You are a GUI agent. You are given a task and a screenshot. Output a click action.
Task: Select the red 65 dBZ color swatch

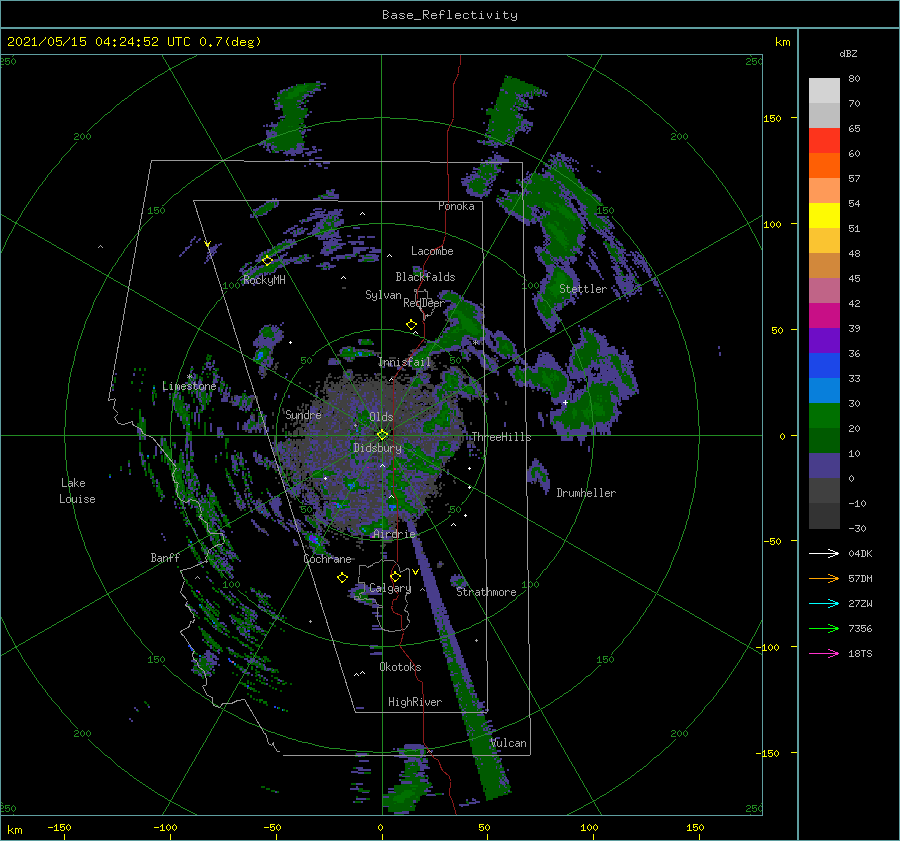(x=824, y=141)
